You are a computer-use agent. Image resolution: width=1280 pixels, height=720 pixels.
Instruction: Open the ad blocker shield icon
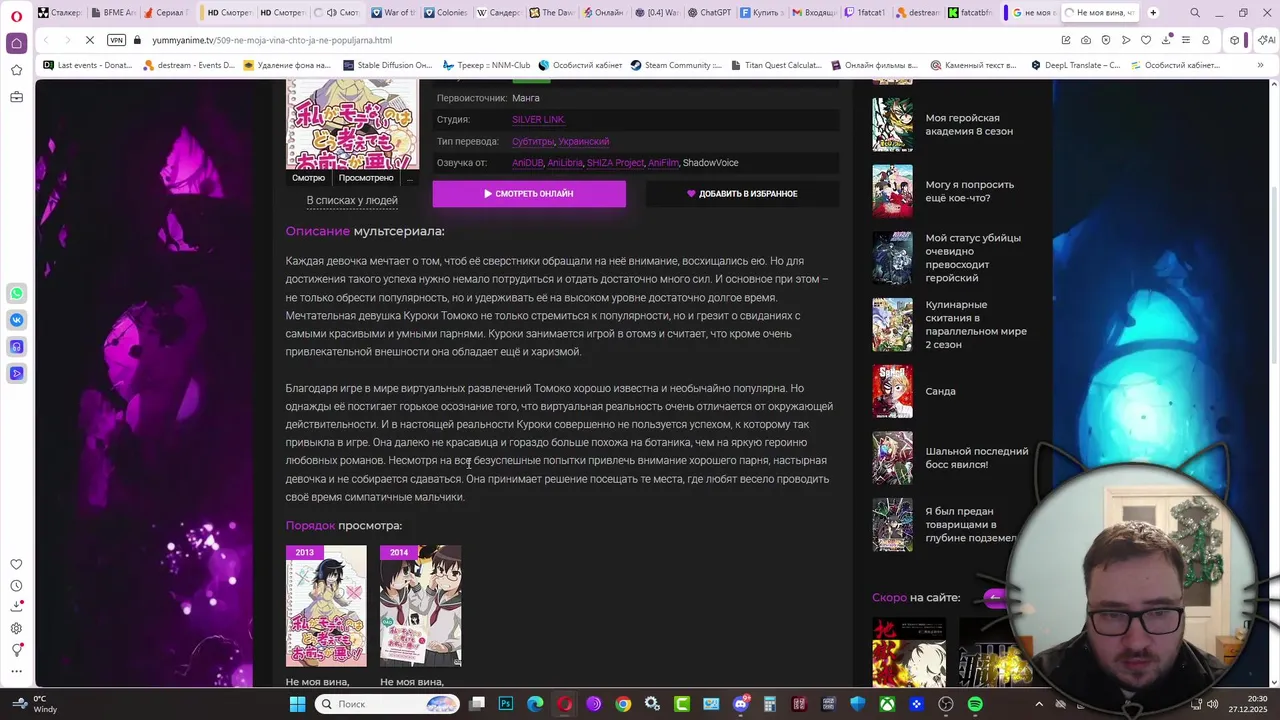coord(1105,40)
